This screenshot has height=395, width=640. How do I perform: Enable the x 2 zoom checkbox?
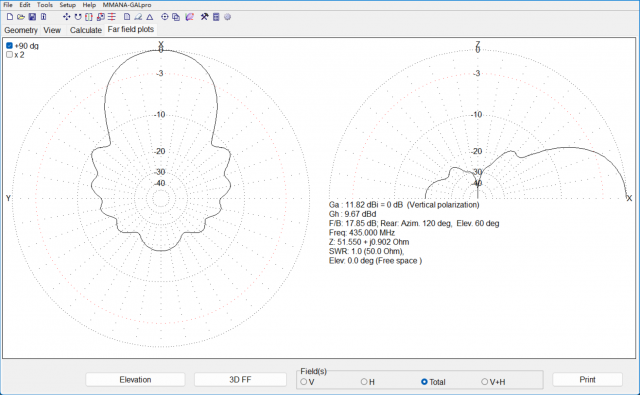[x=9, y=55]
